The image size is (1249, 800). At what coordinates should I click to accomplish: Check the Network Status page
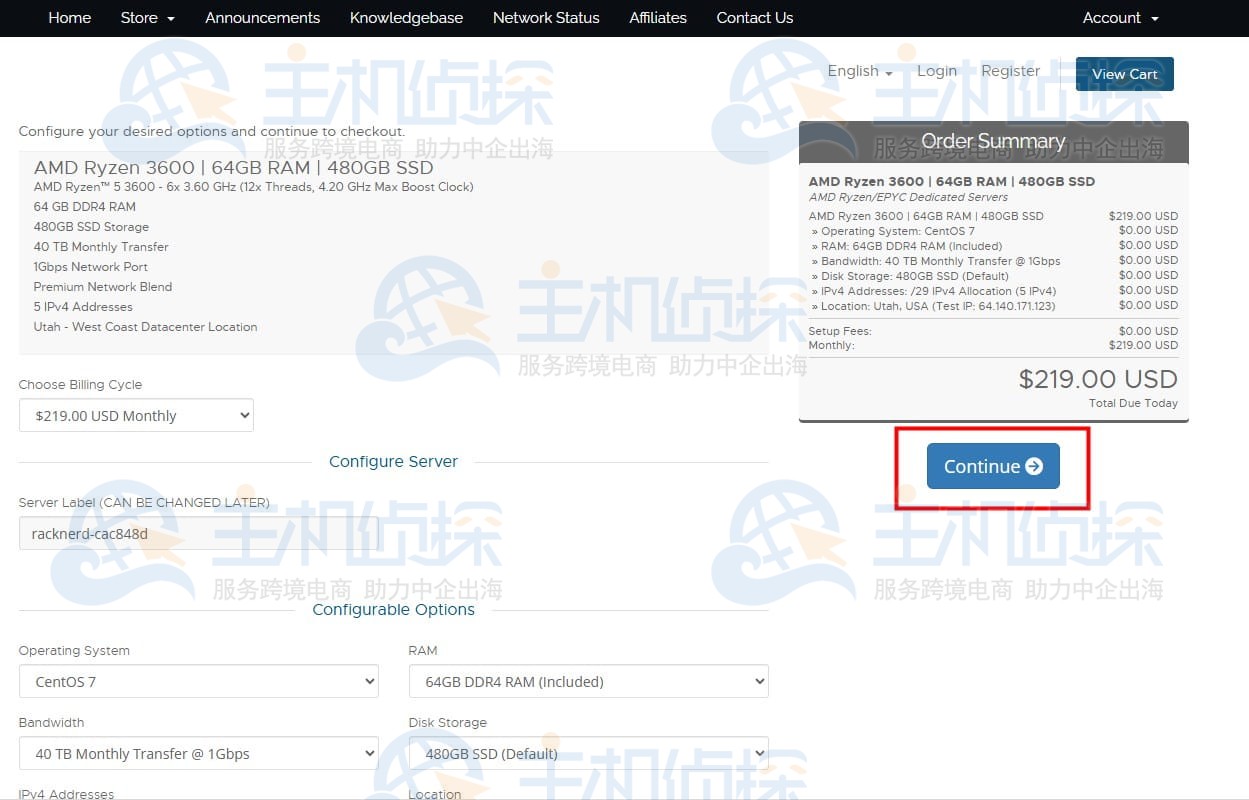(546, 18)
